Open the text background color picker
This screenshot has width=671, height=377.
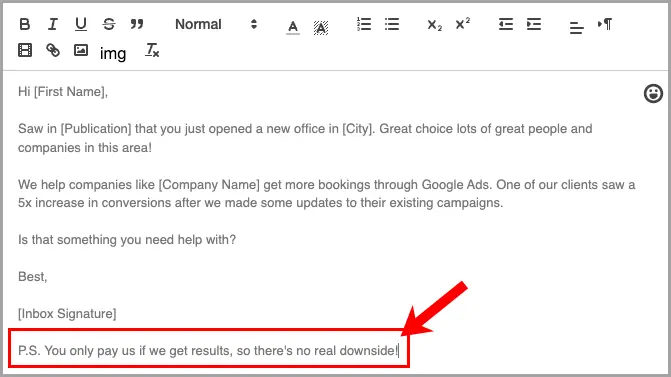point(321,27)
